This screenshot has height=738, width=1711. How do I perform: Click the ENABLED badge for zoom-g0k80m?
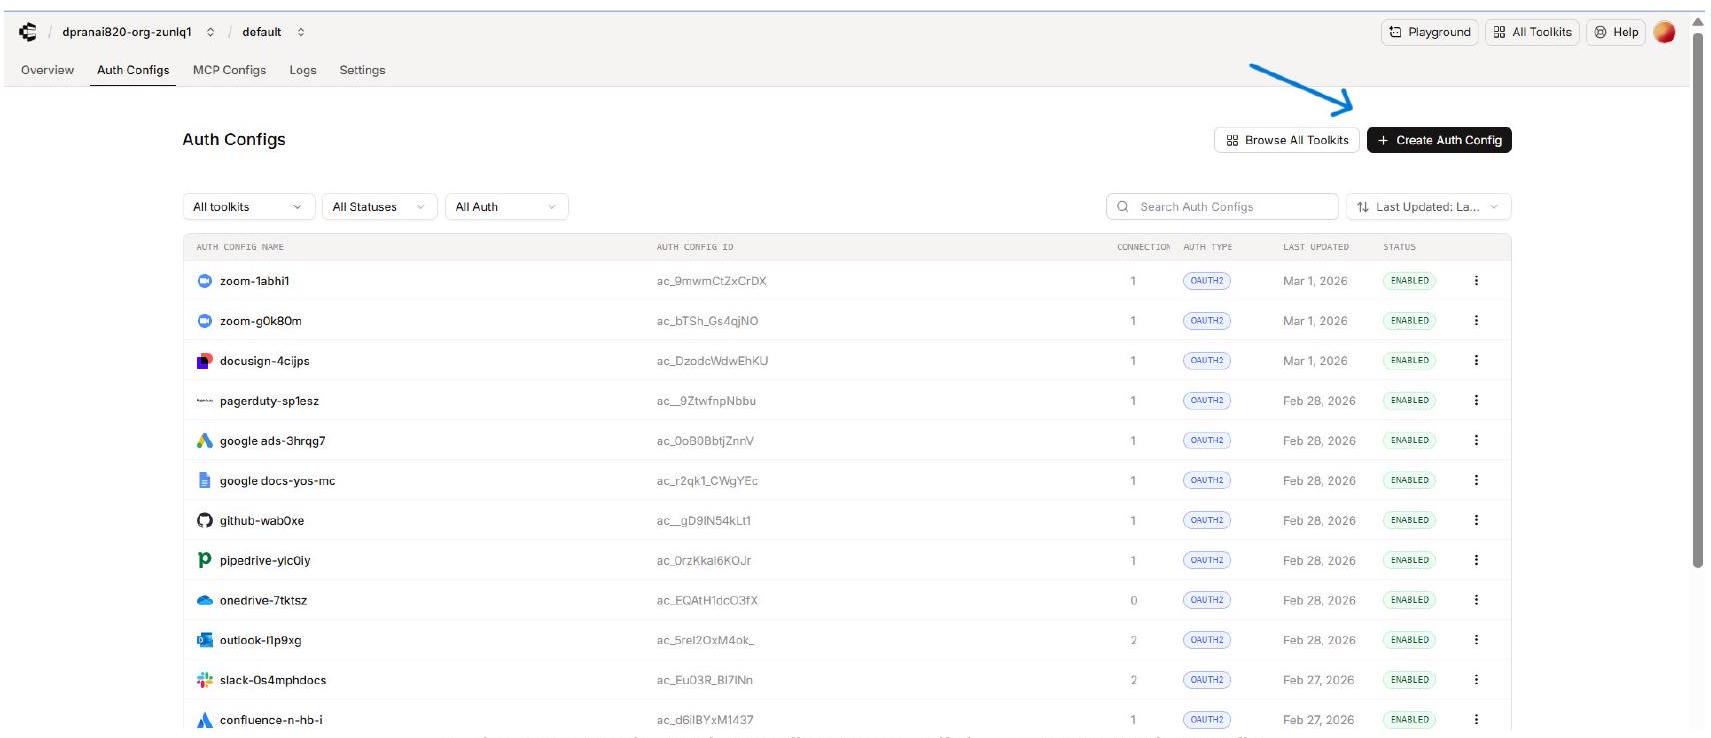point(1410,321)
